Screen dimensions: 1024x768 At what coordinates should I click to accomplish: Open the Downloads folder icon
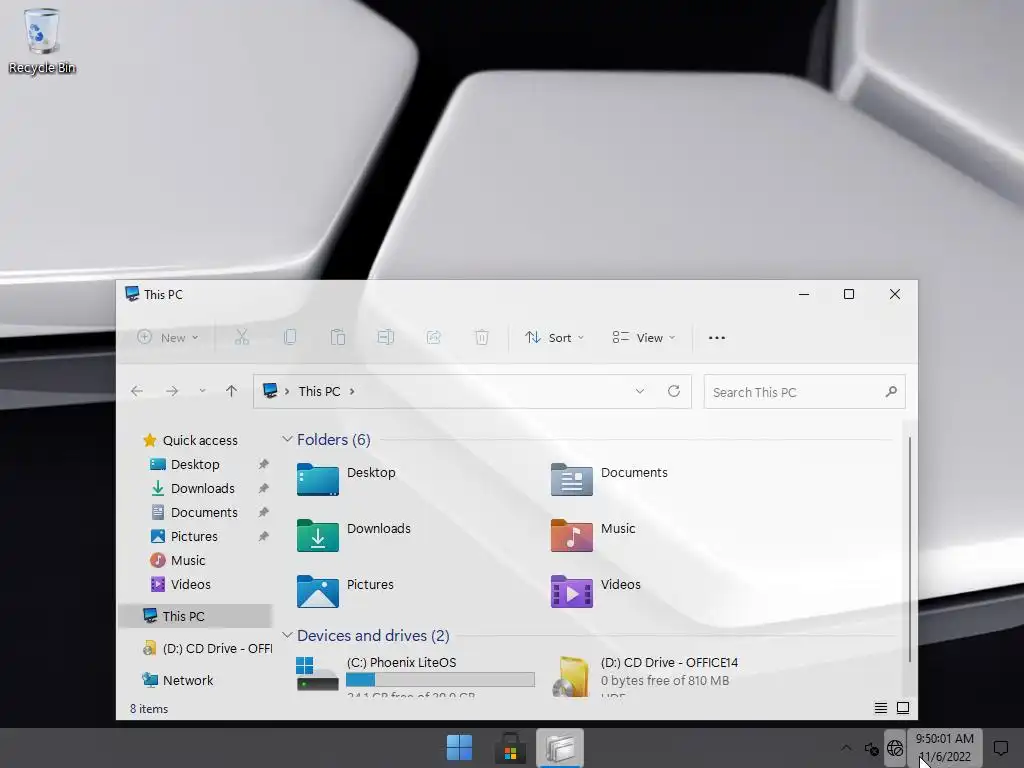pos(317,536)
